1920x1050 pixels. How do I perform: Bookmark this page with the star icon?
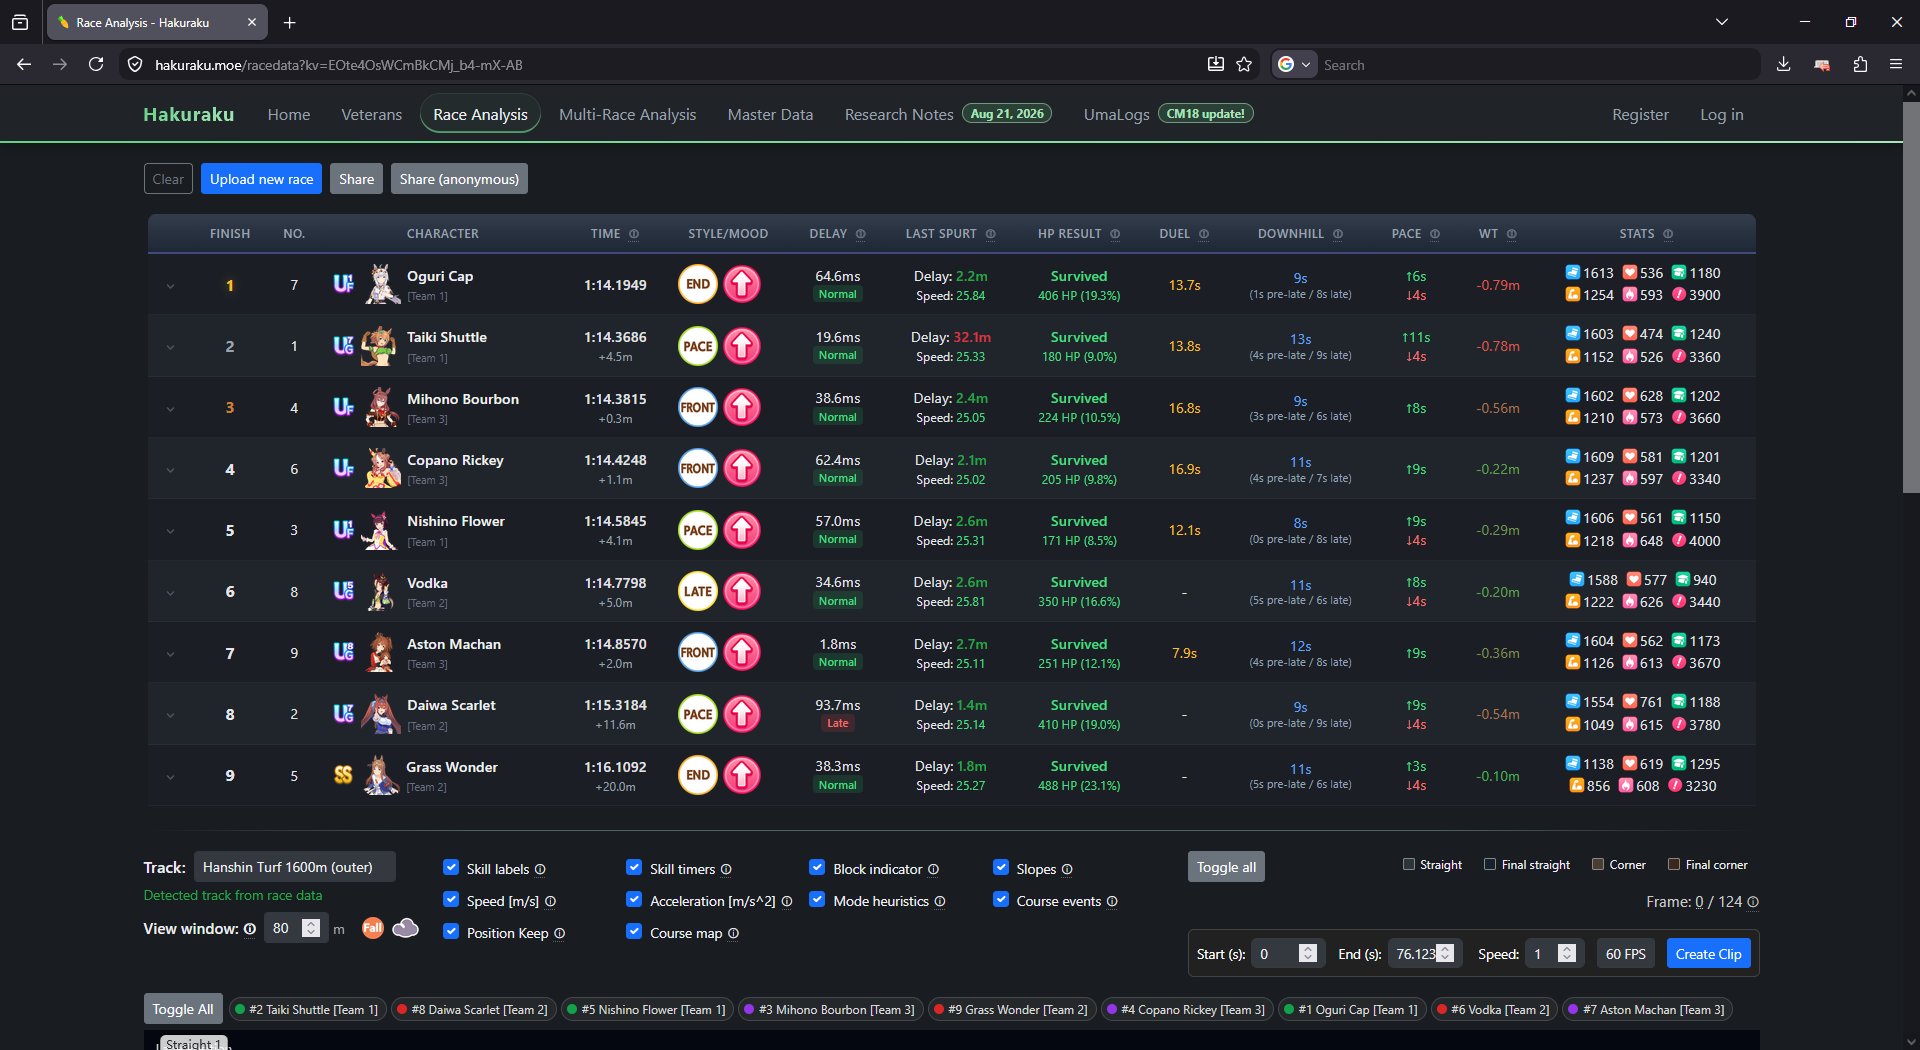pyautogui.click(x=1244, y=64)
